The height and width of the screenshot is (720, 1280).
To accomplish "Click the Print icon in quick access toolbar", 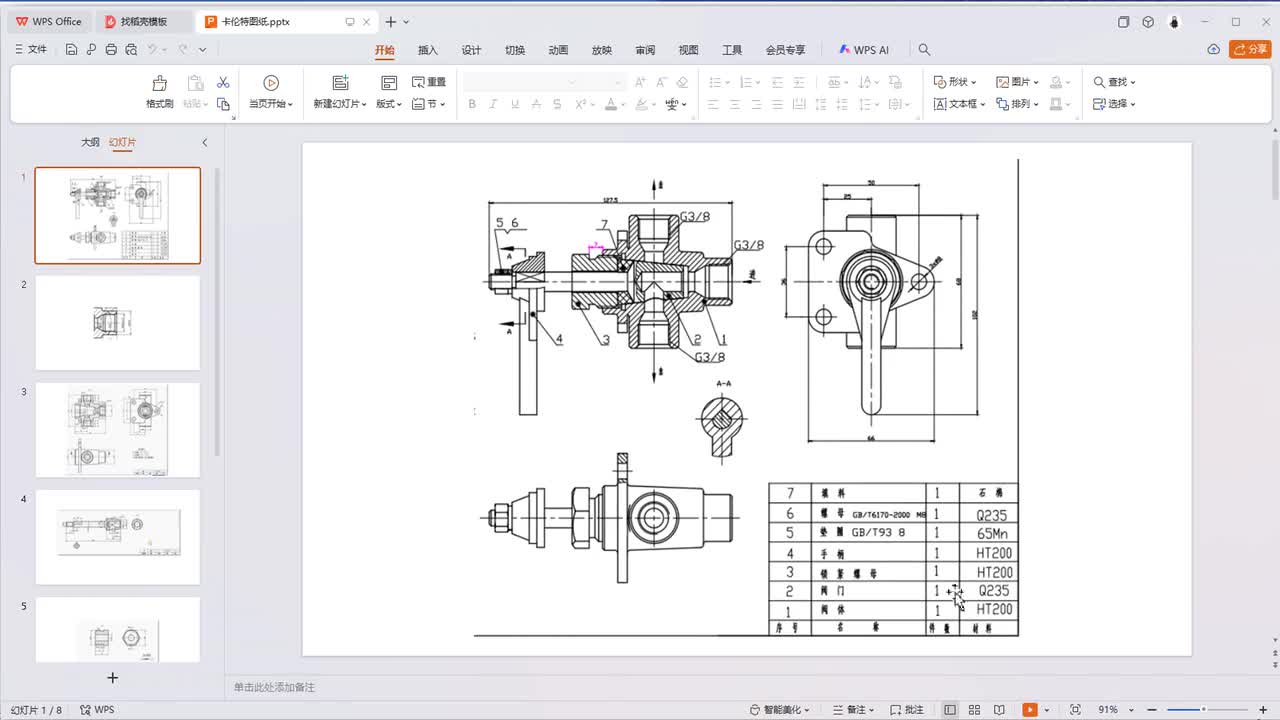I will (x=111, y=50).
